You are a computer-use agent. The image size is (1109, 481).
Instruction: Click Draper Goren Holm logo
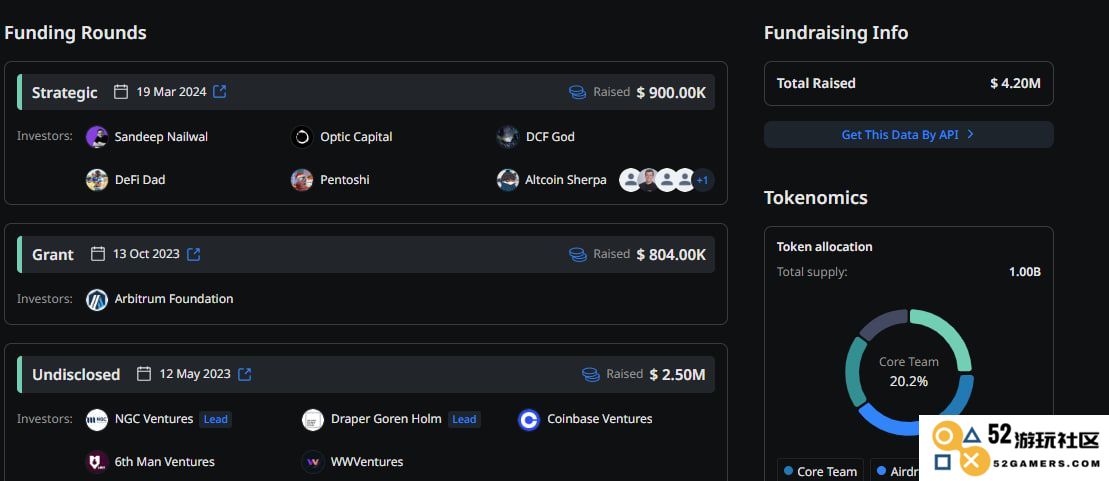click(x=313, y=419)
